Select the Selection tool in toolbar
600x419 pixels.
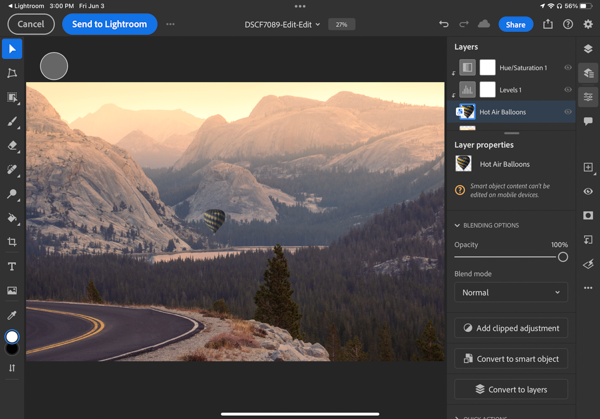pyautogui.click(x=12, y=97)
